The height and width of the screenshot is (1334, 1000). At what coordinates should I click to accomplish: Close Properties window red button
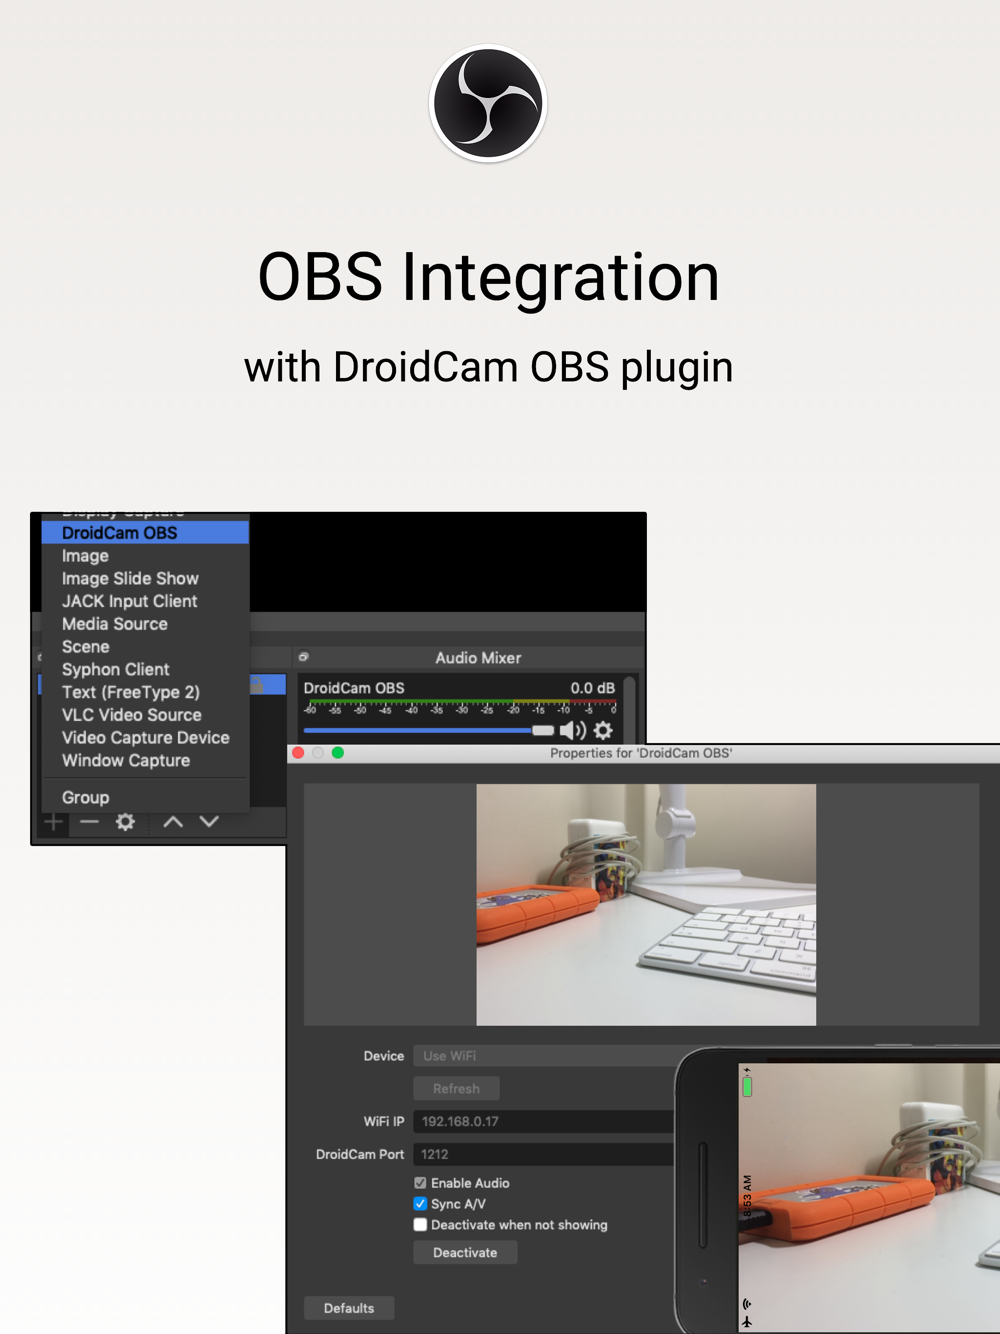pos(298,753)
